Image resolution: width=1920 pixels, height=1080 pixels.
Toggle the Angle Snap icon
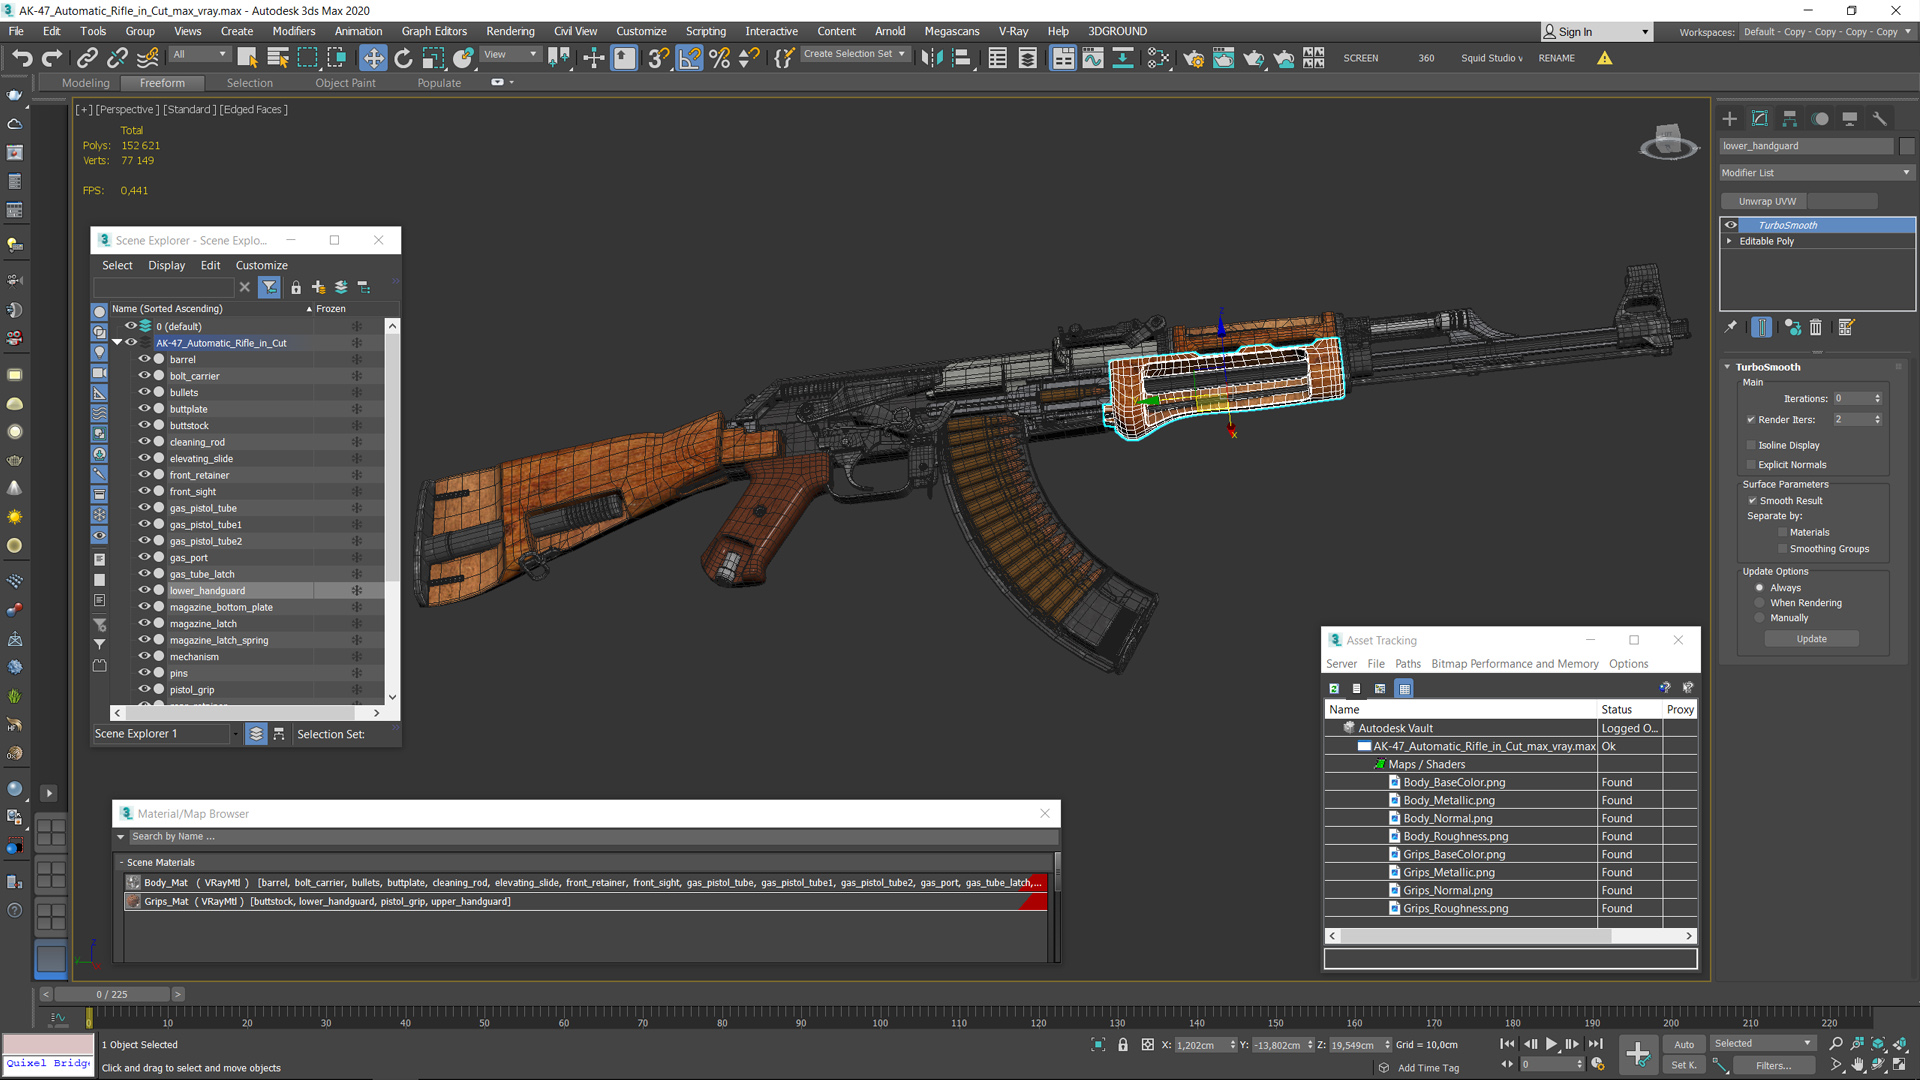(689, 58)
